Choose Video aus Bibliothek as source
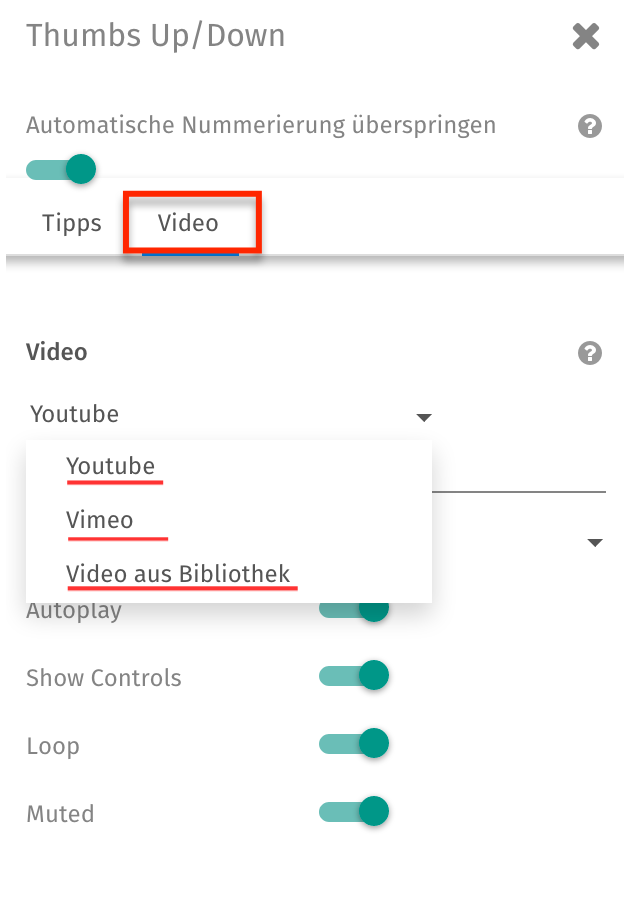624x918 pixels. coord(180,573)
